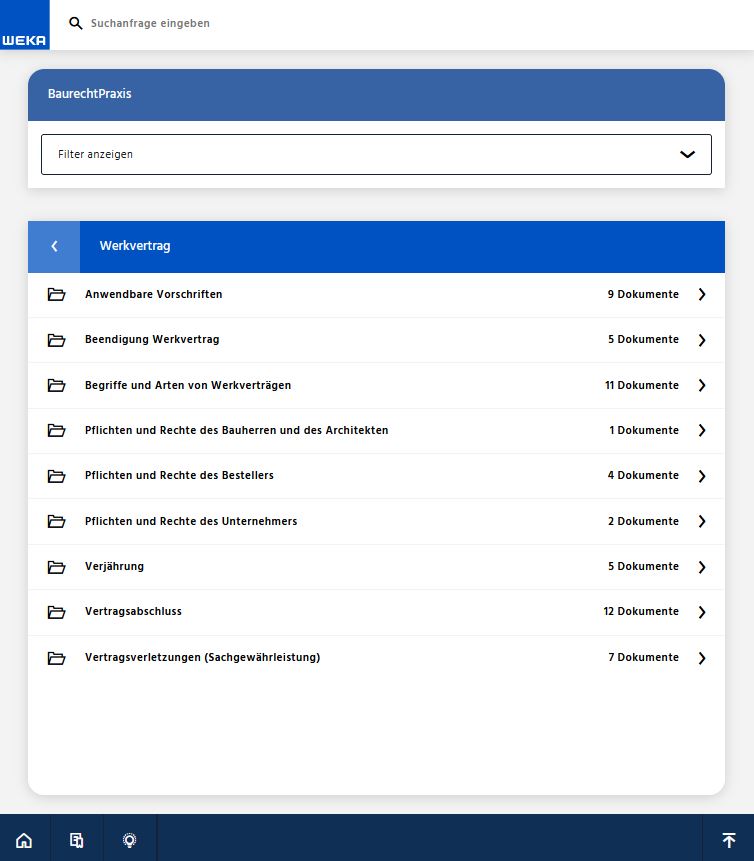Go back using the left chevron
The image size is (754, 861).
coord(54,246)
